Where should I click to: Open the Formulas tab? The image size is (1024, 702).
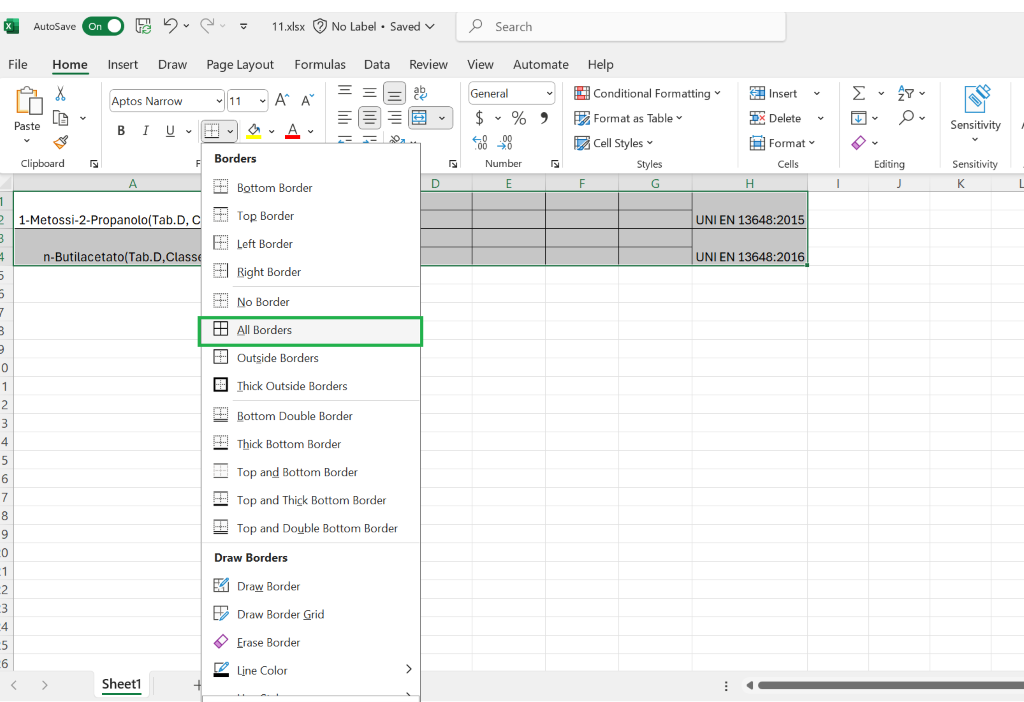[x=320, y=65]
